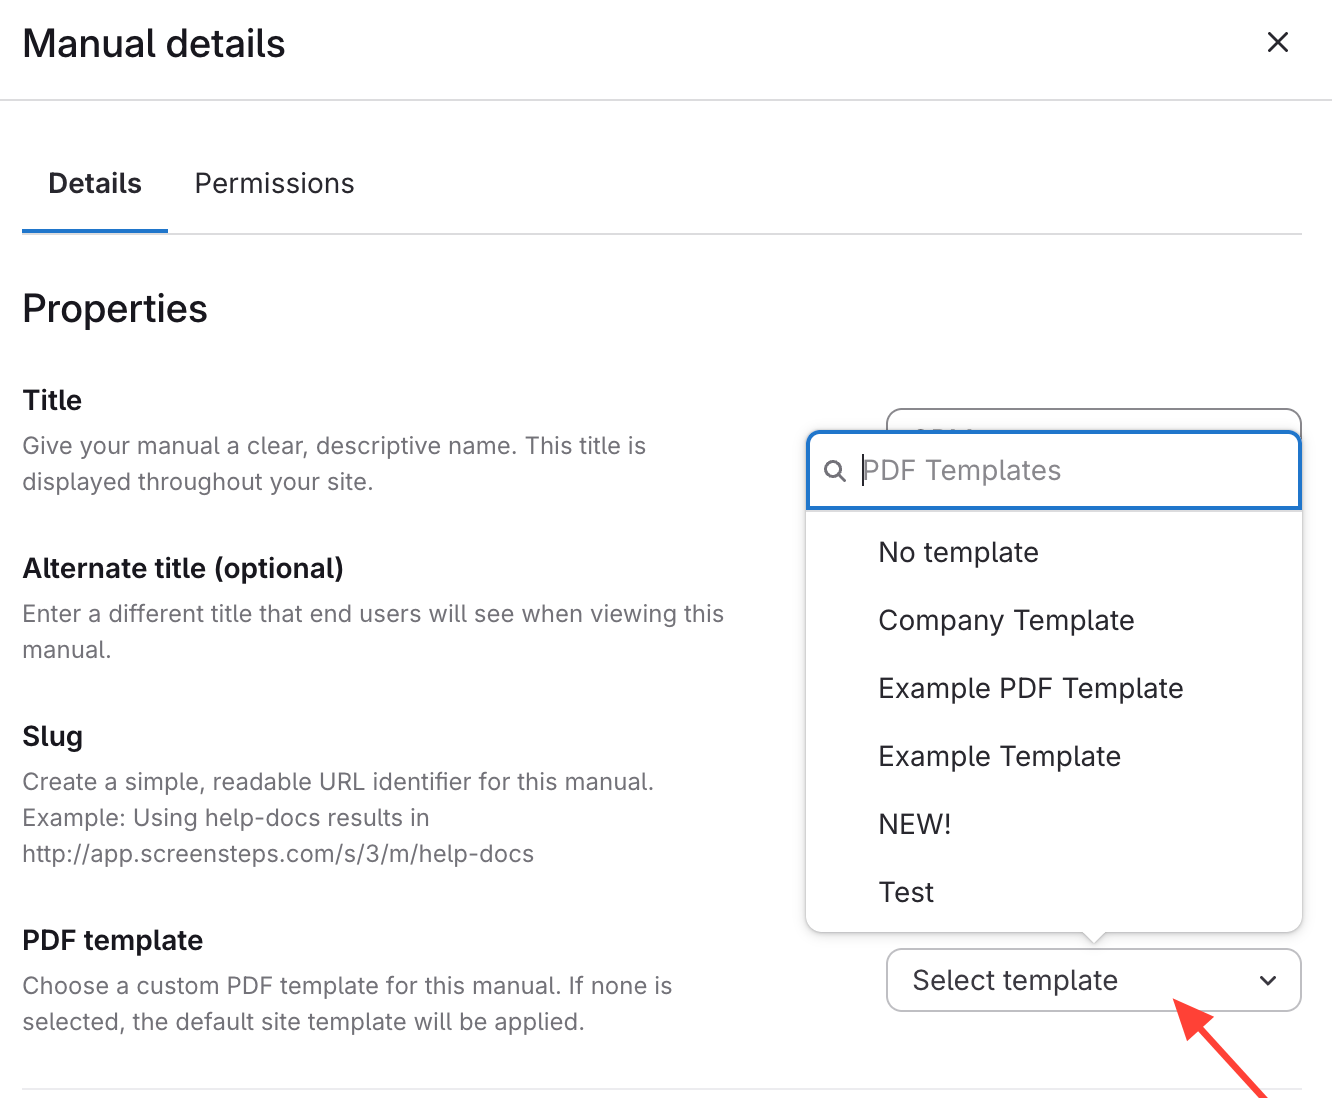Click the partially hidden Title input field

tap(1094, 420)
